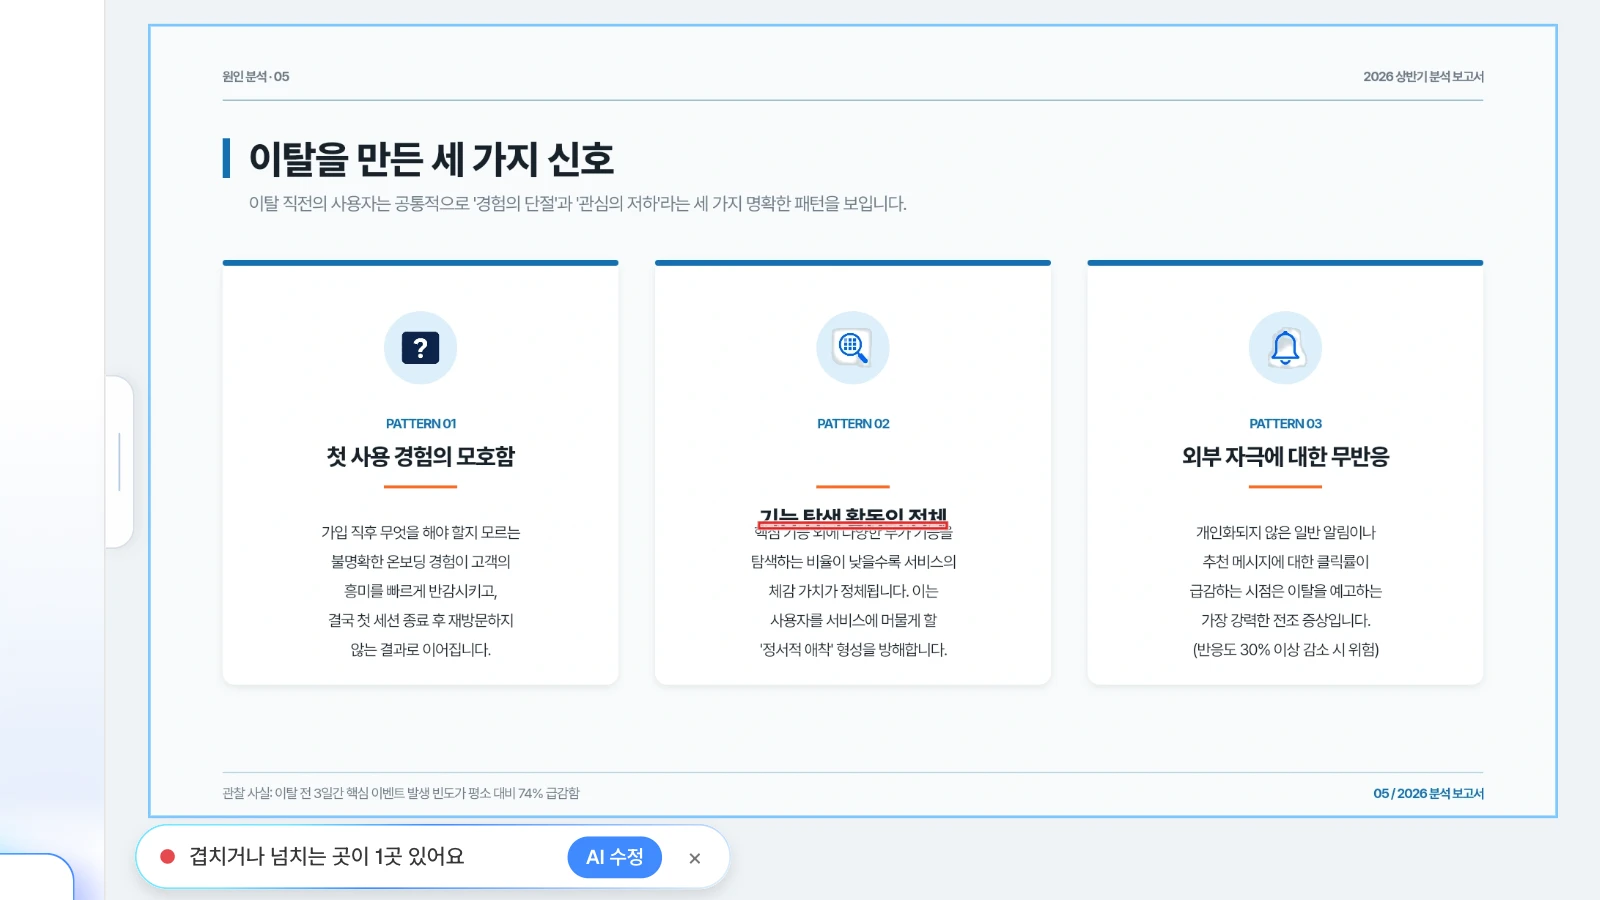Viewport: 1600px width, 900px height.
Task: Click the heading 첫 사용 경험의 모호함
Action: coord(420,457)
